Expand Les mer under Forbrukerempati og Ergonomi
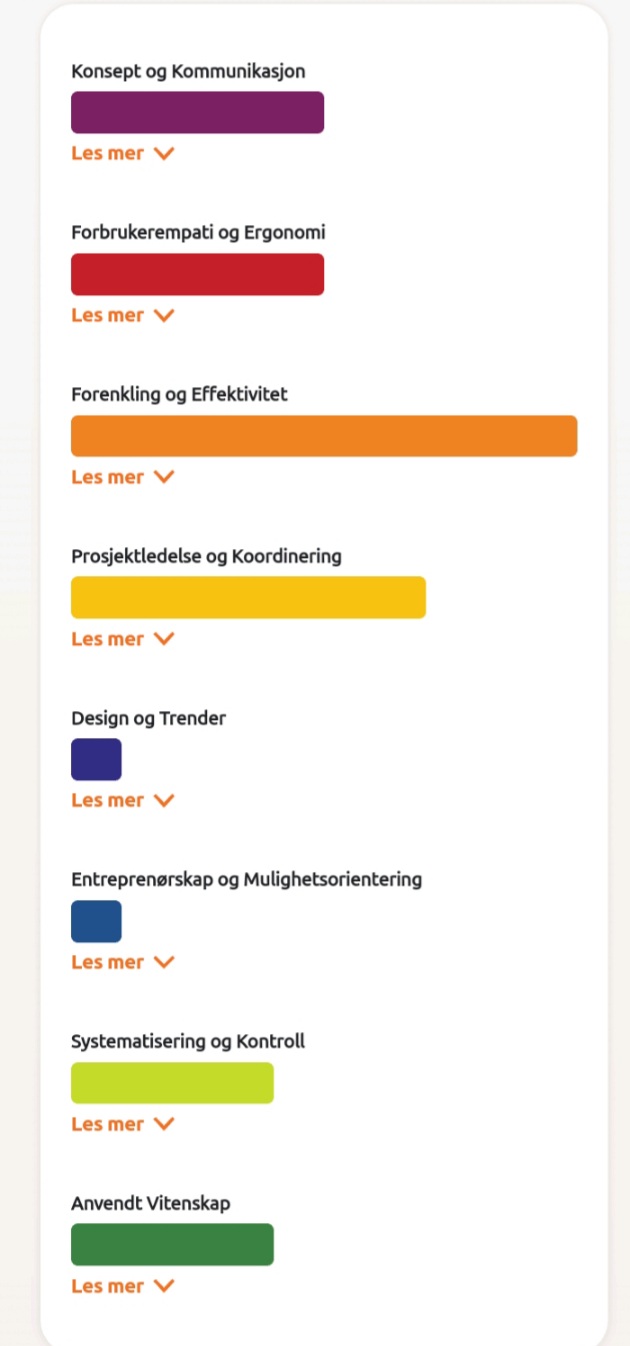630x1346 pixels. [123, 315]
